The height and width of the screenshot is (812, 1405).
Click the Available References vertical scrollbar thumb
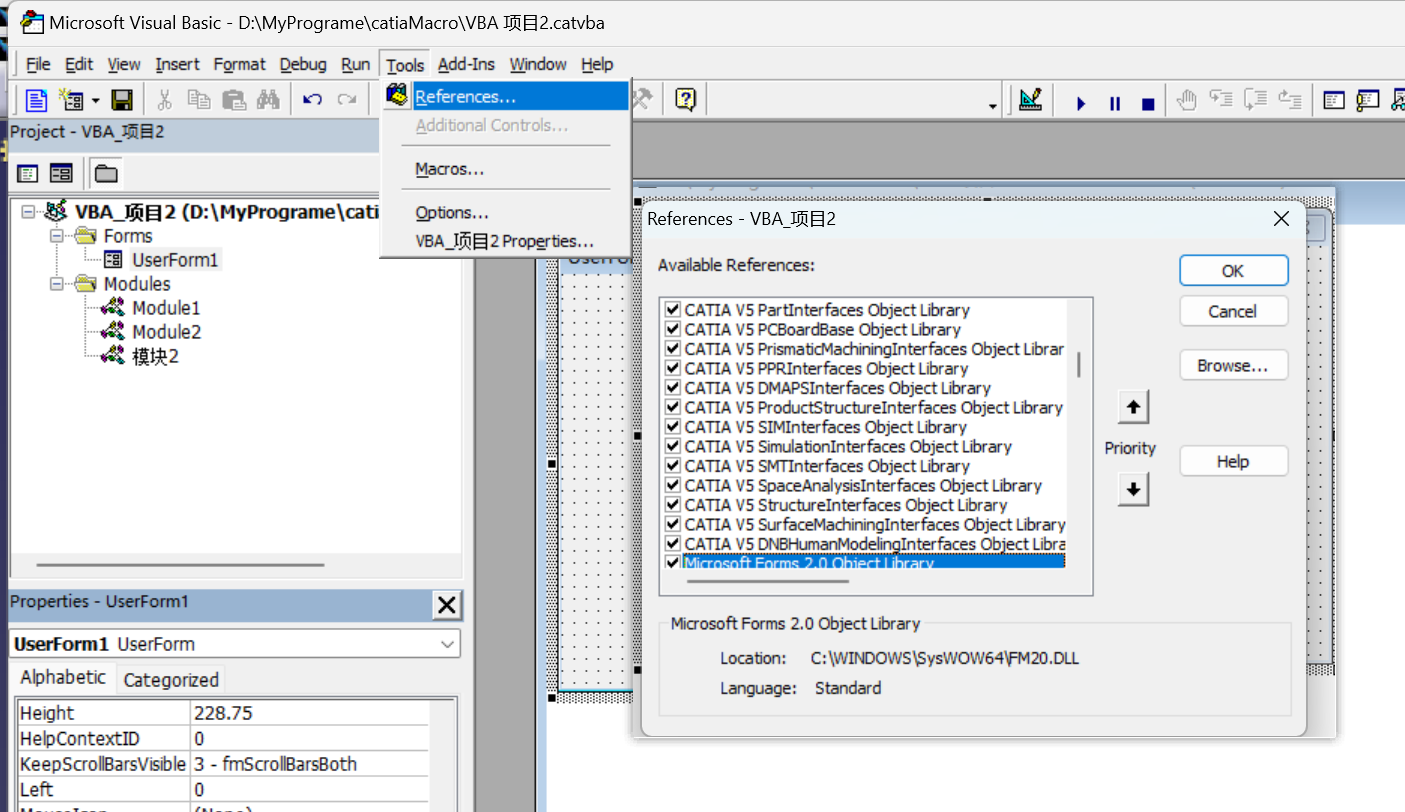pyautogui.click(x=1079, y=364)
